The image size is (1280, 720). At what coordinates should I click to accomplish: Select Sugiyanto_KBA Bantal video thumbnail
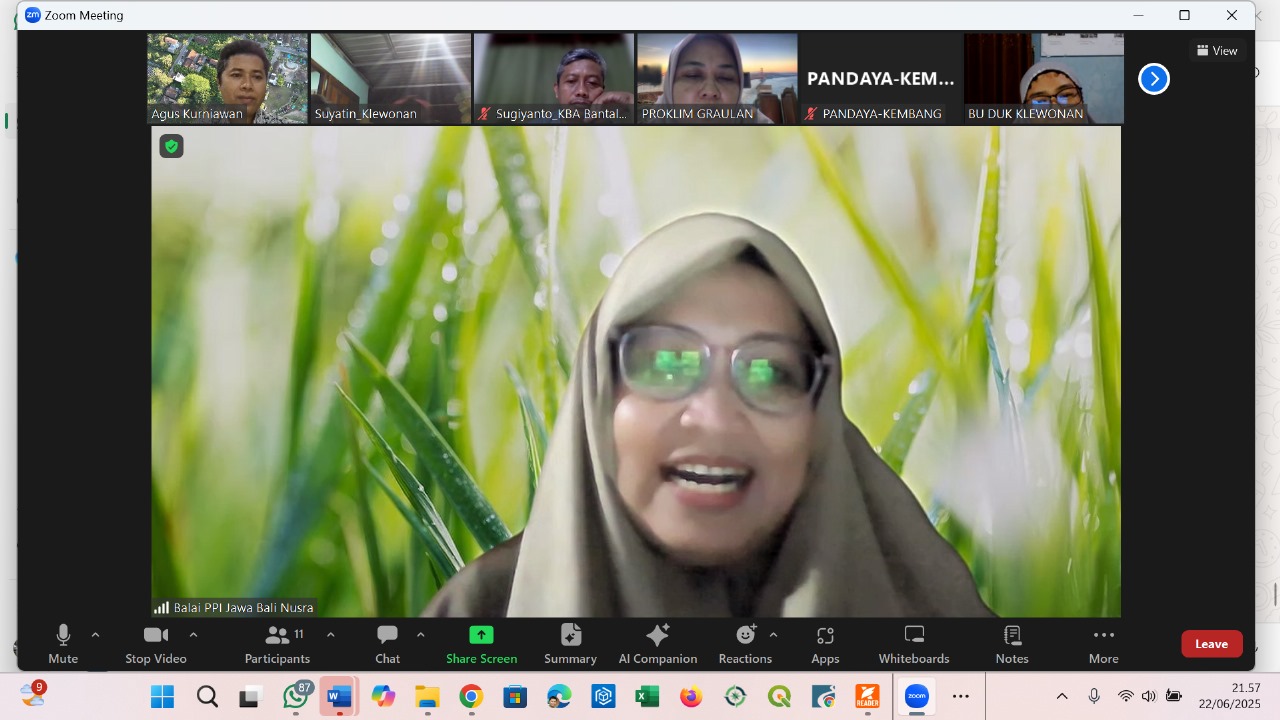pos(553,78)
